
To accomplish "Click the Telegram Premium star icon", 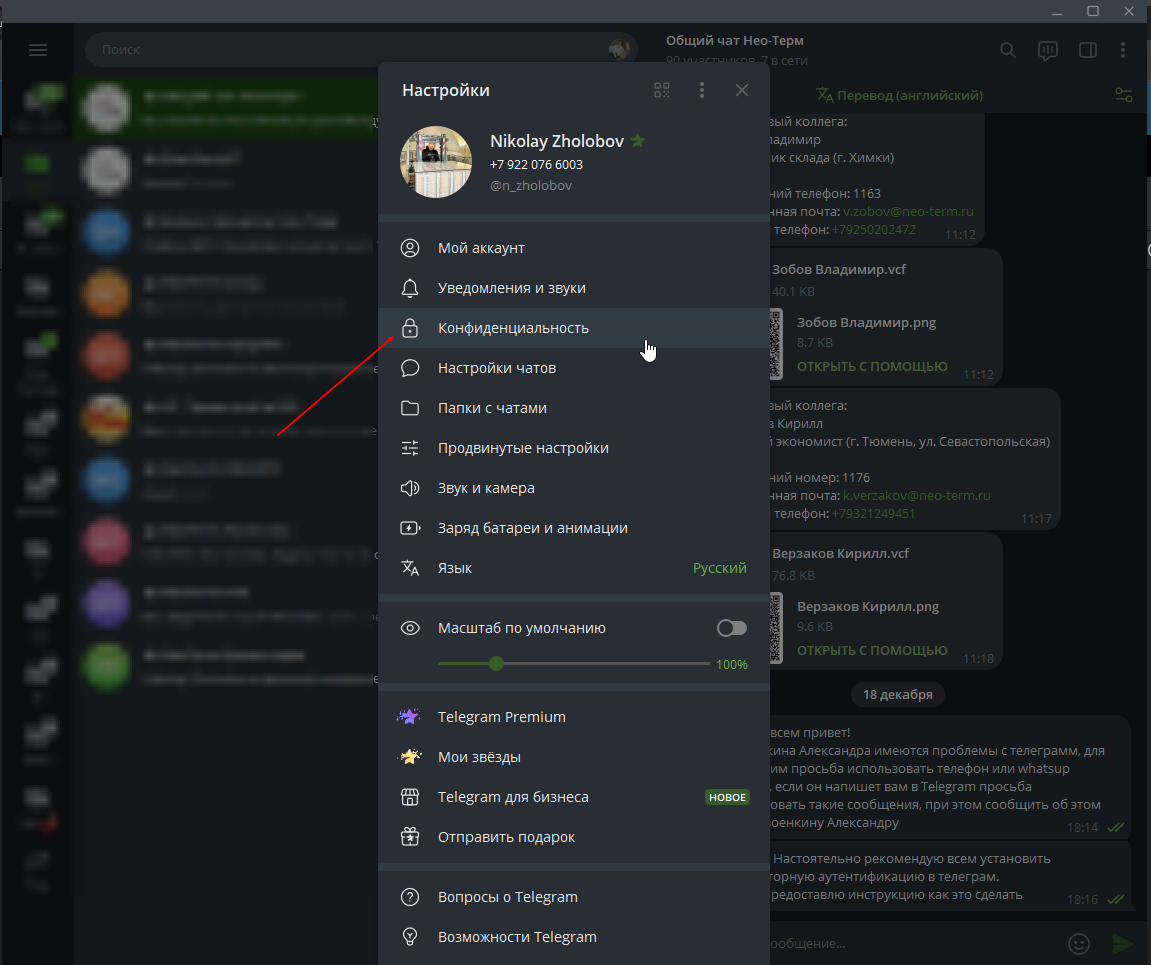I will click(409, 717).
